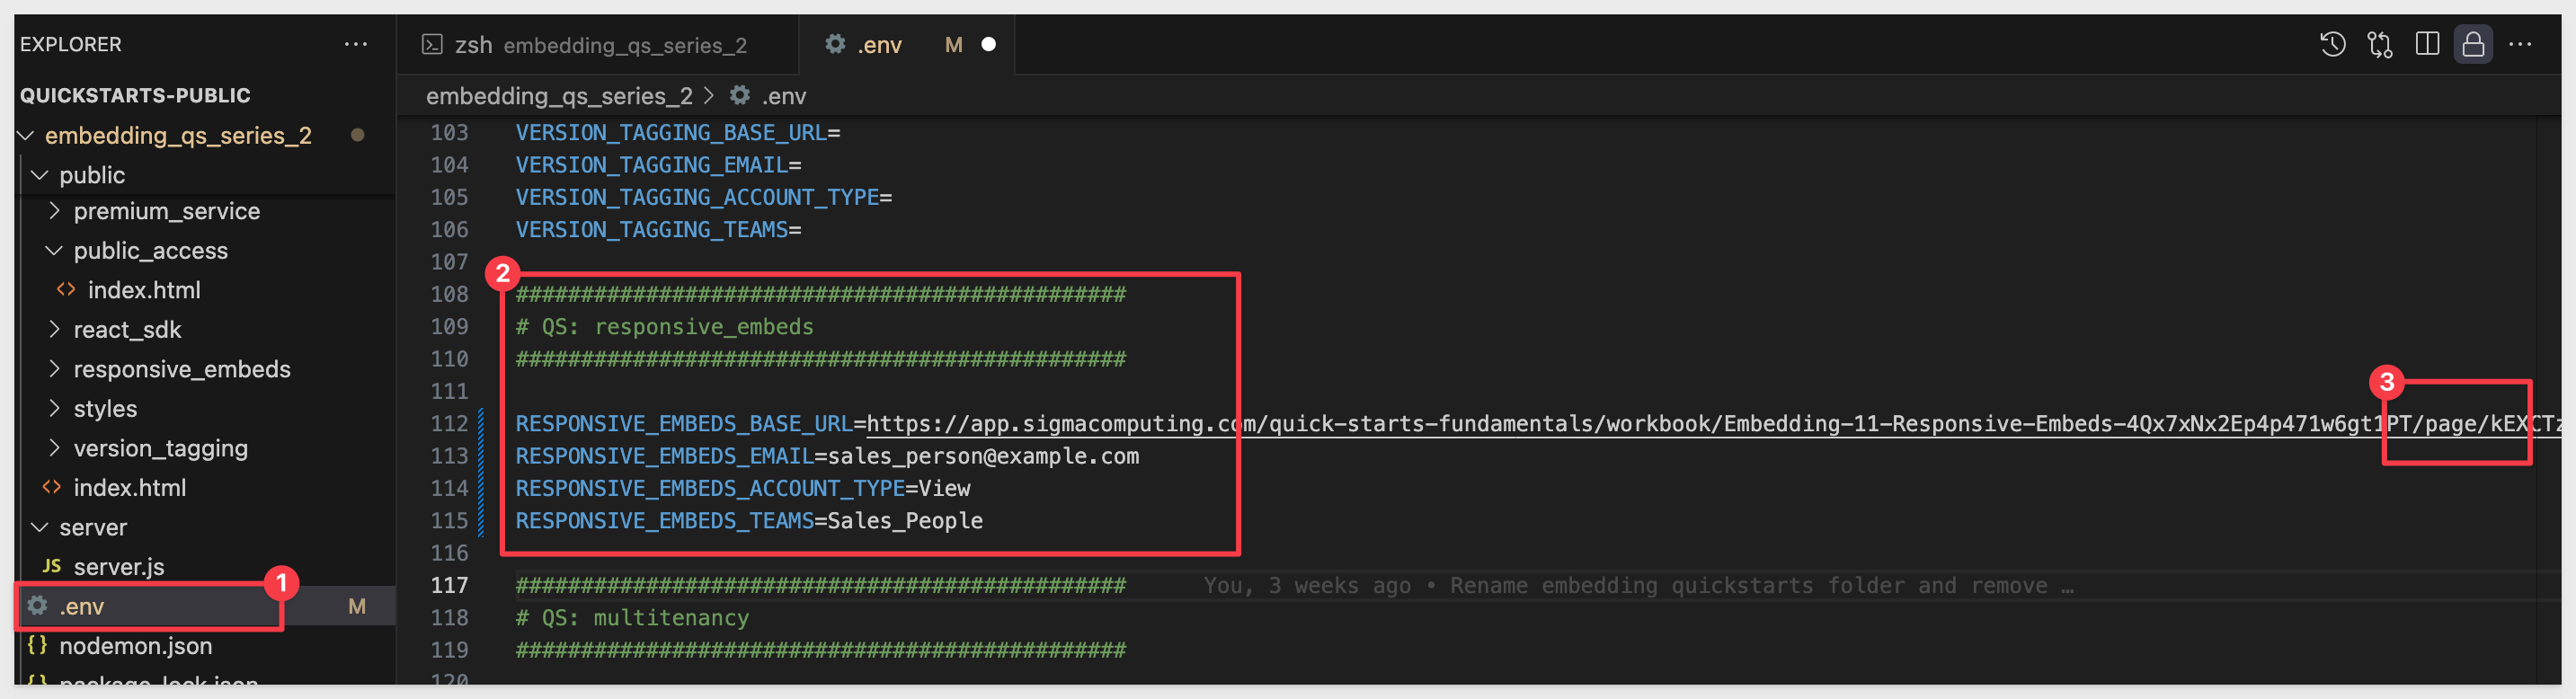Click embedding_qs_series_2 breadcrumb segment
Image resolution: width=2576 pixels, height=699 pixels.
pyautogui.click(x=559, y=96)
